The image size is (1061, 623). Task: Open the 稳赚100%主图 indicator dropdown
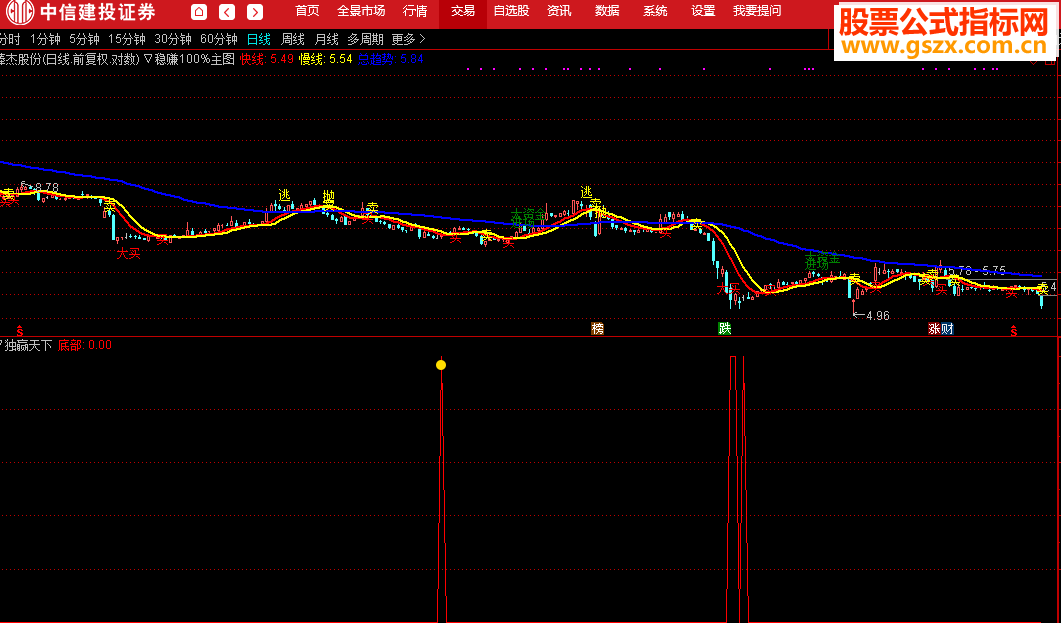click(189, 60)
